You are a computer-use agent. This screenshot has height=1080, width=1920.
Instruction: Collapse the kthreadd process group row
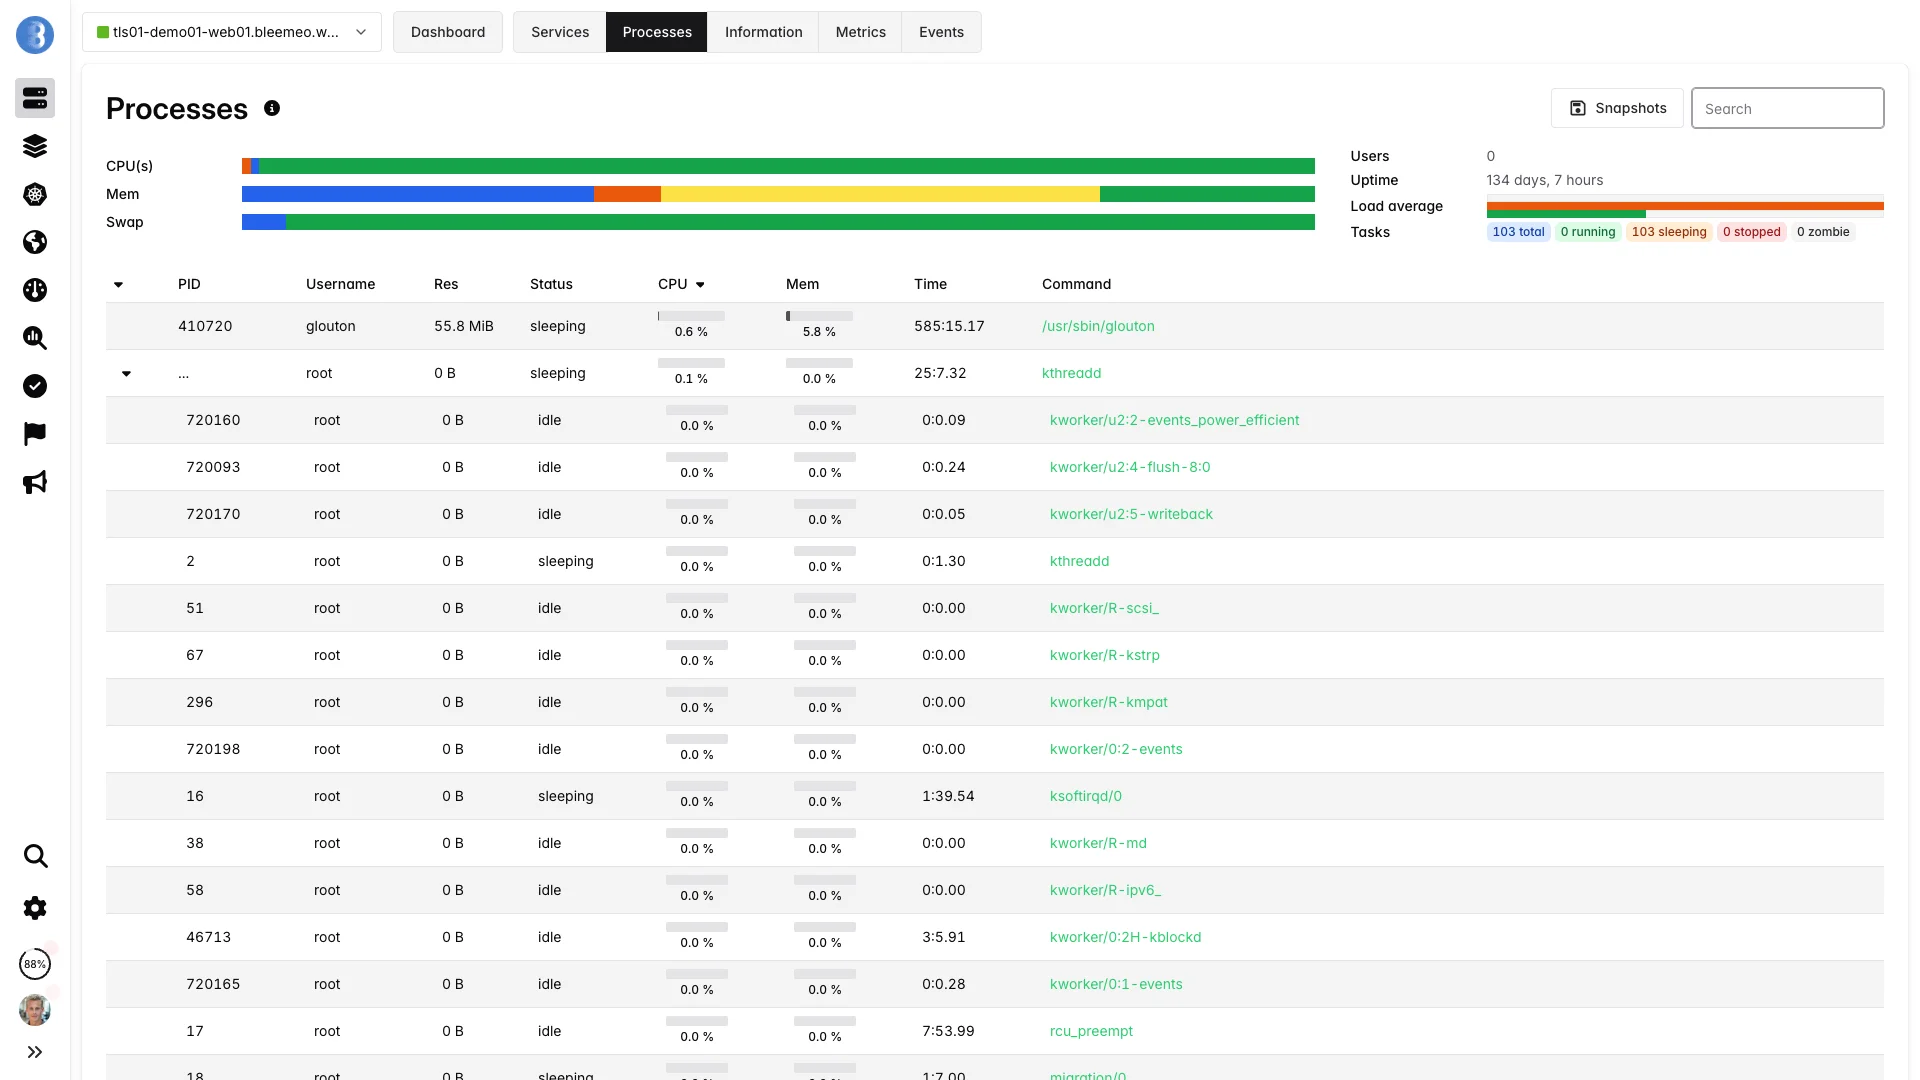click(x=127, y=373)
